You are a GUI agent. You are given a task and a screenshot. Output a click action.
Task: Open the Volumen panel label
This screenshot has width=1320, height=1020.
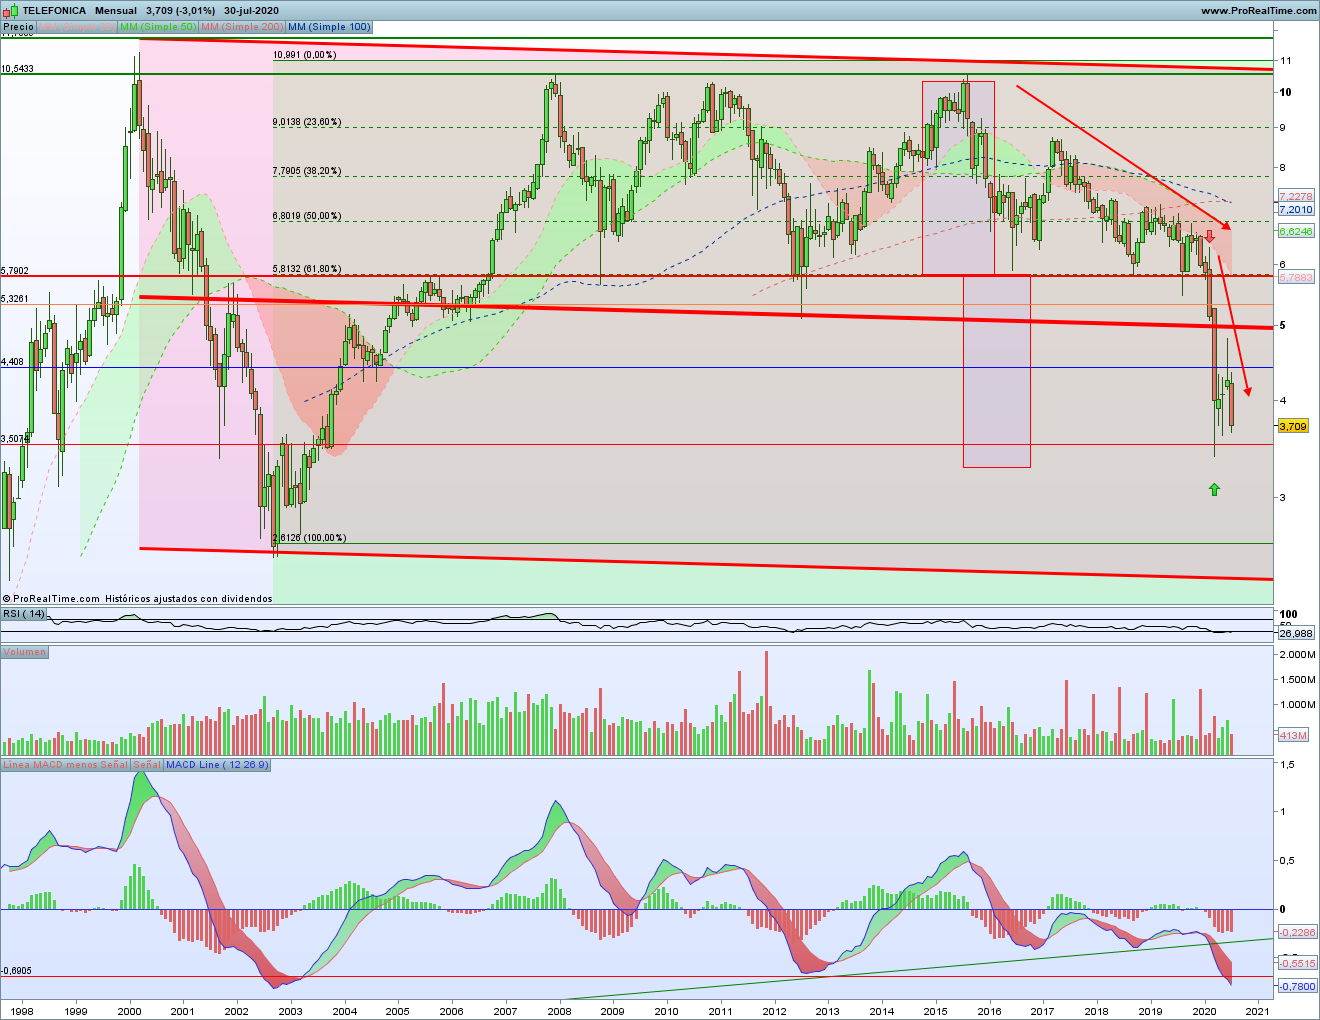click(24, 652)
